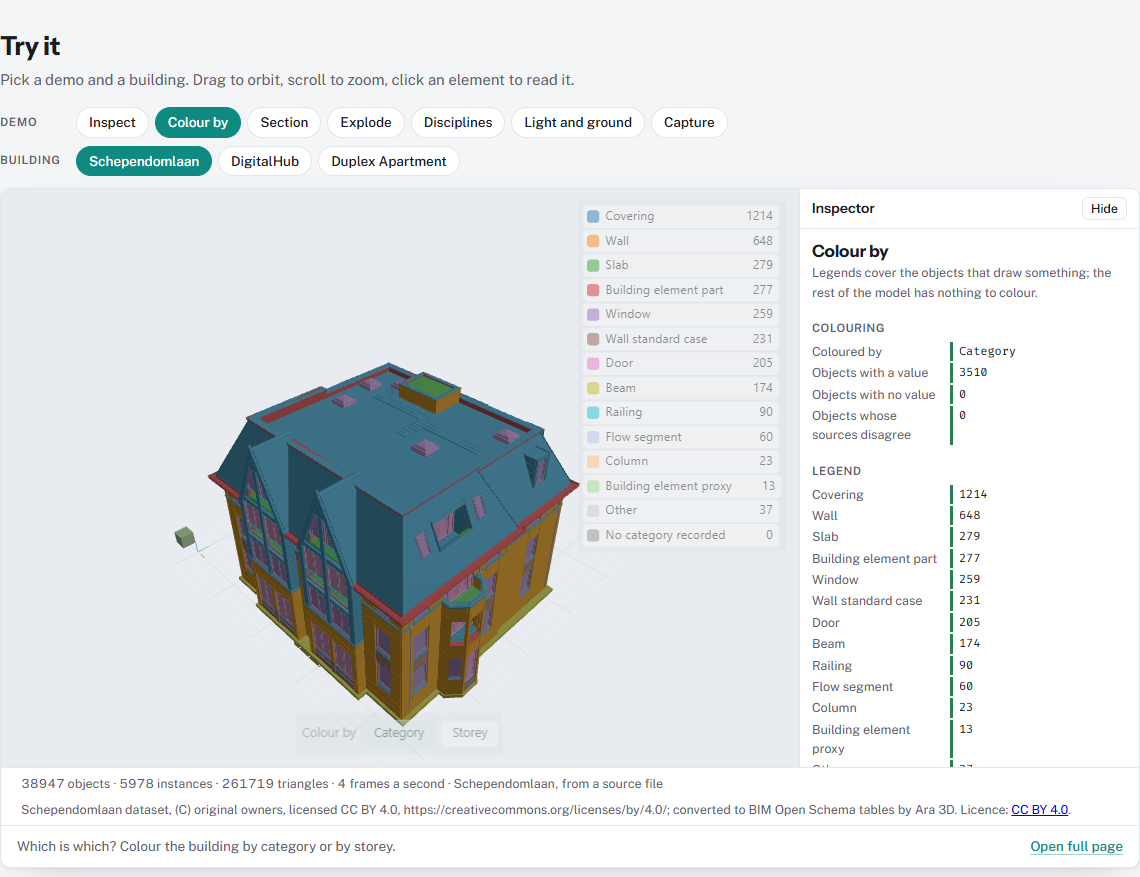
Task: Click the red Building element part swatch
Action: [593, 290]
